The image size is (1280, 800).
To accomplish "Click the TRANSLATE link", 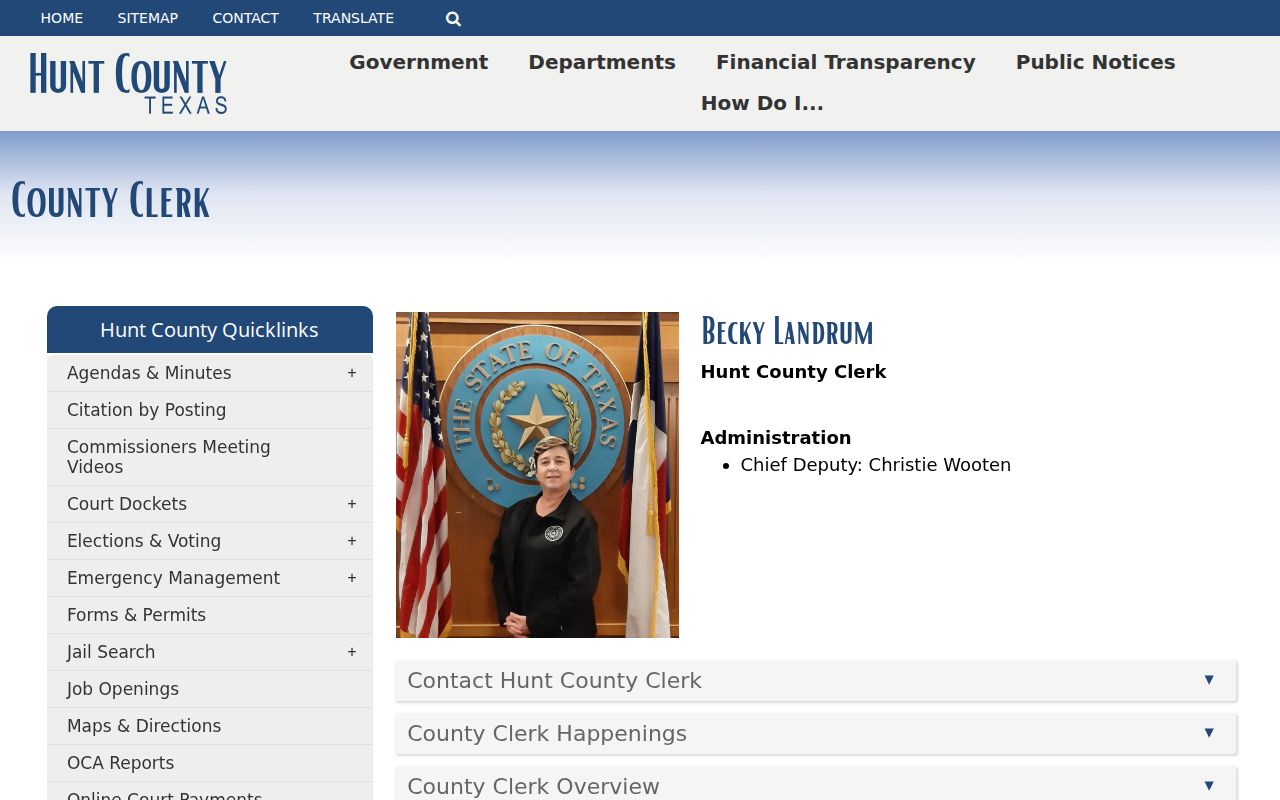I will pyautogui.click(x=354, y=18).
